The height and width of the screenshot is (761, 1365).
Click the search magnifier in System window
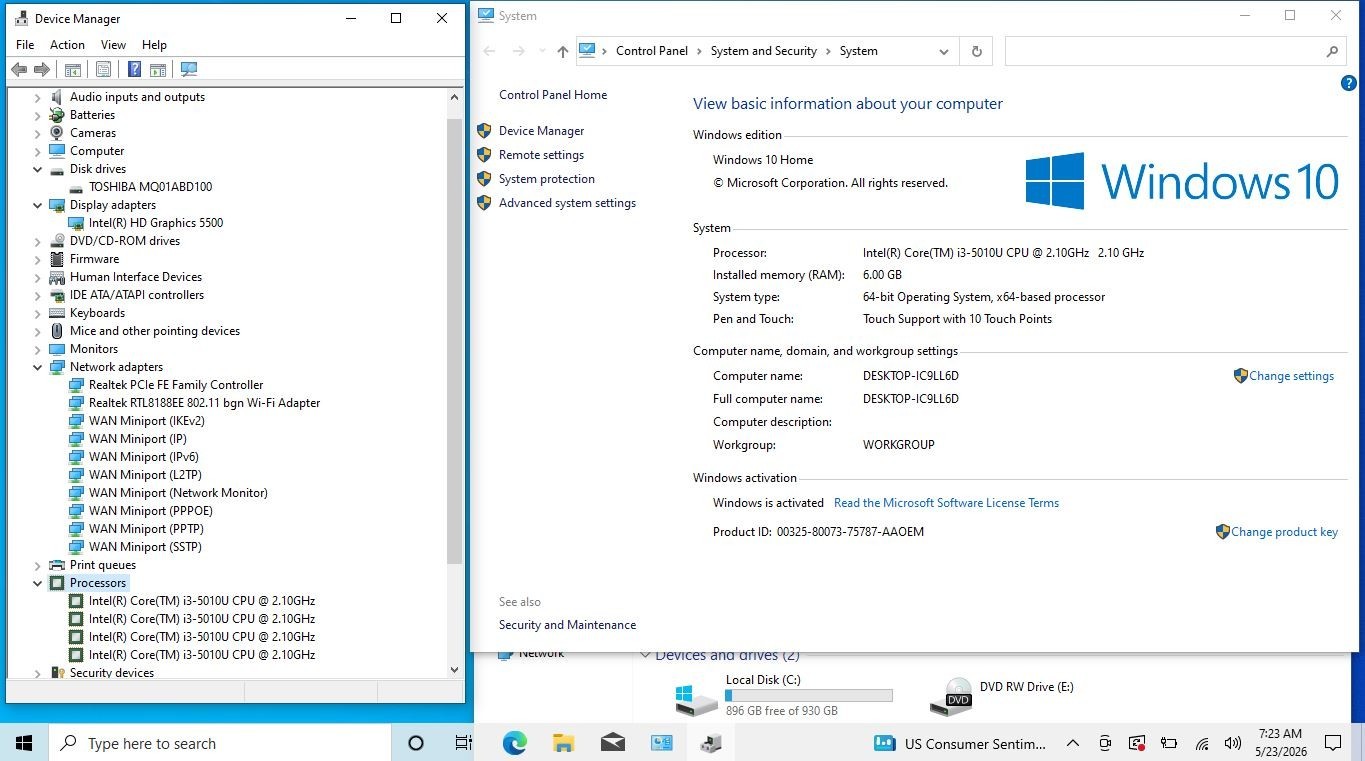click(1333, 51)
